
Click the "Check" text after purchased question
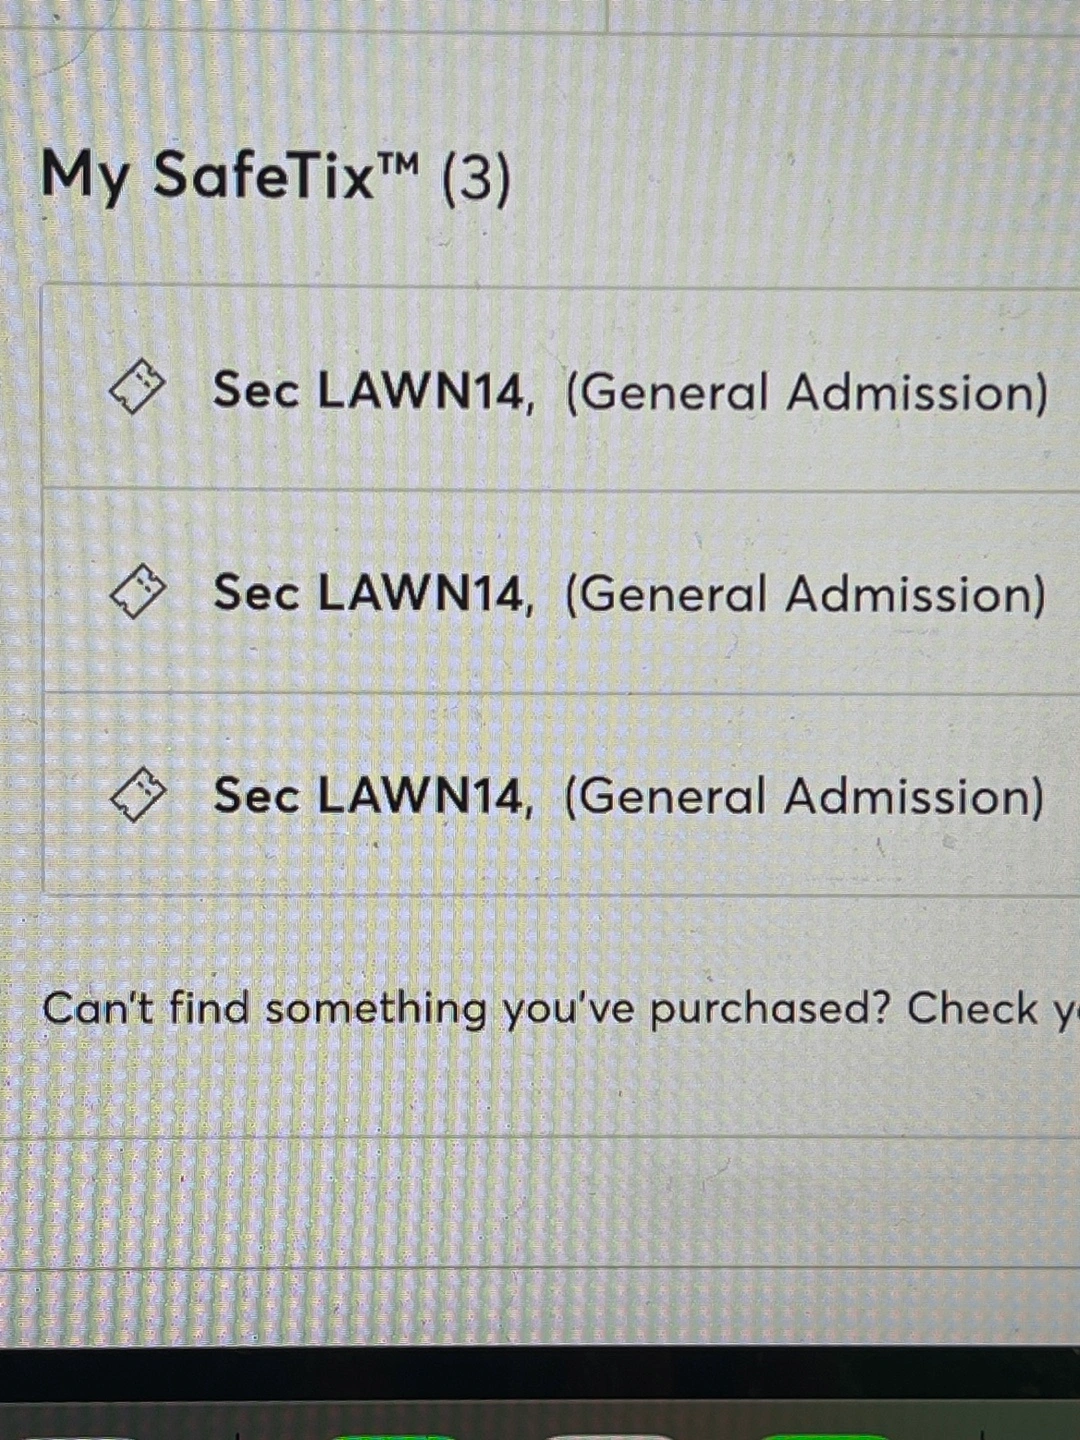[x=972, y=1008]
